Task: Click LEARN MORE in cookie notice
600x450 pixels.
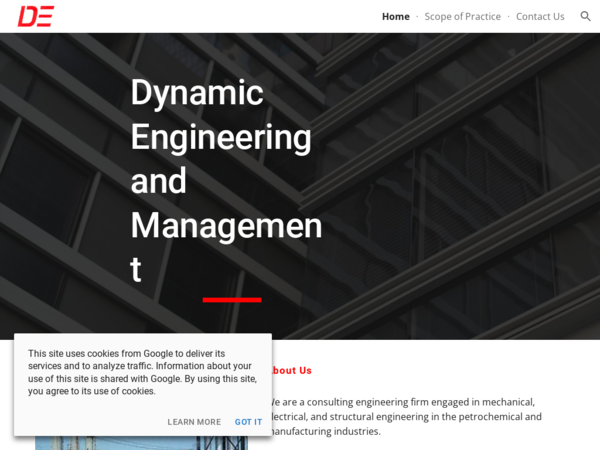Action: [x=194, y=422]
